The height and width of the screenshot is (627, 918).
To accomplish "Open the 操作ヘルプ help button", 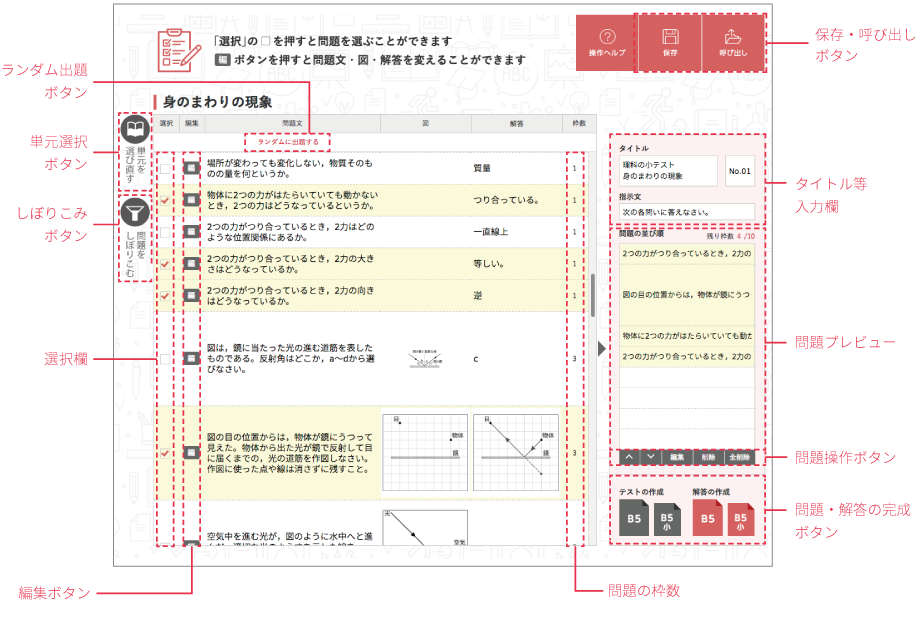I will pyautogui.click(x=607, y=42).
